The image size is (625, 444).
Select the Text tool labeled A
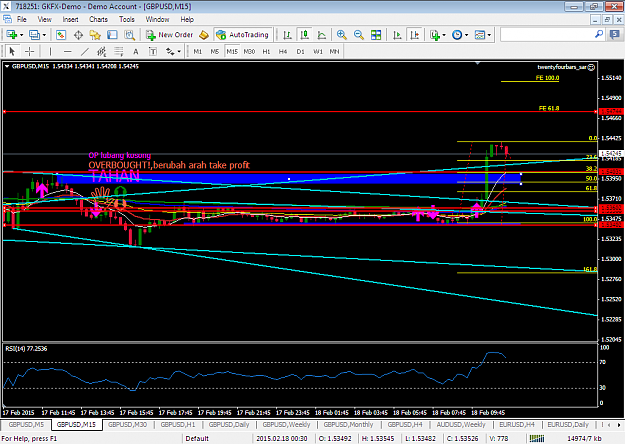136,51
